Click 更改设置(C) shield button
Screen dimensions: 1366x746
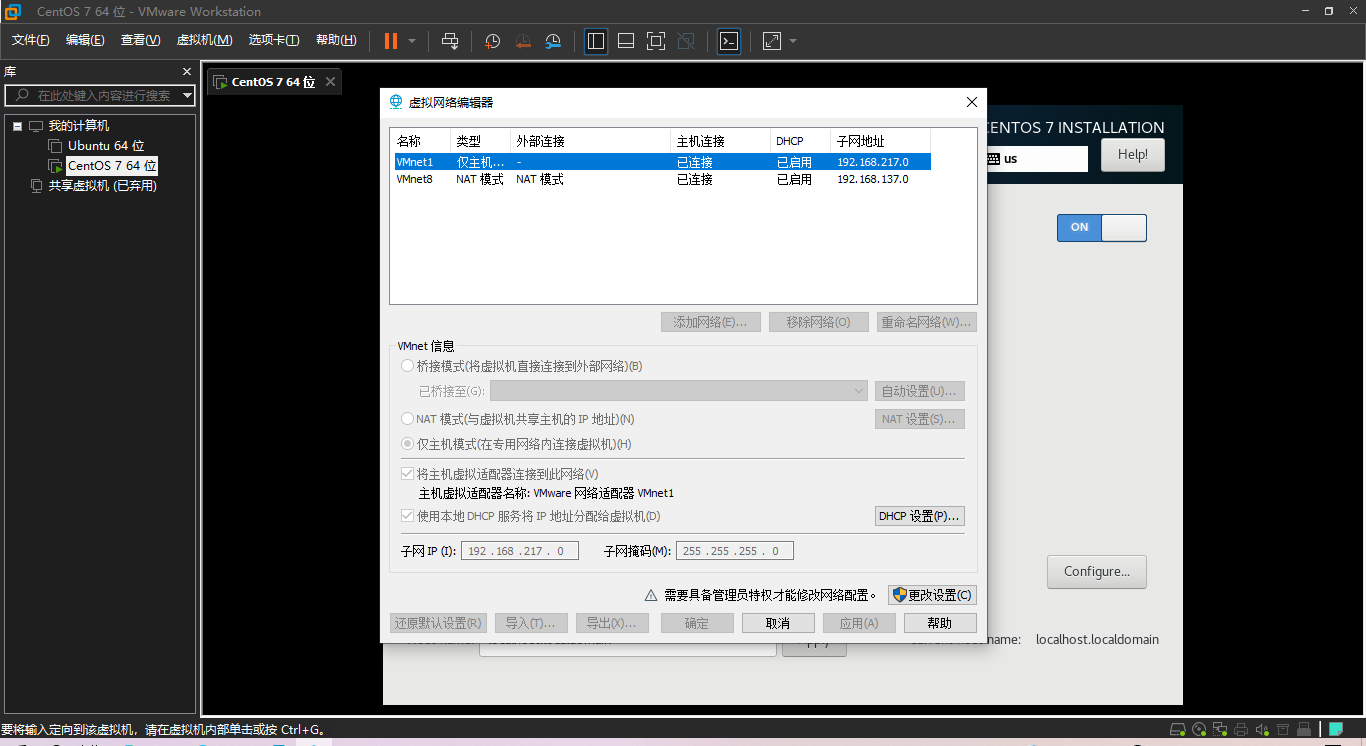tap(932, 595)
